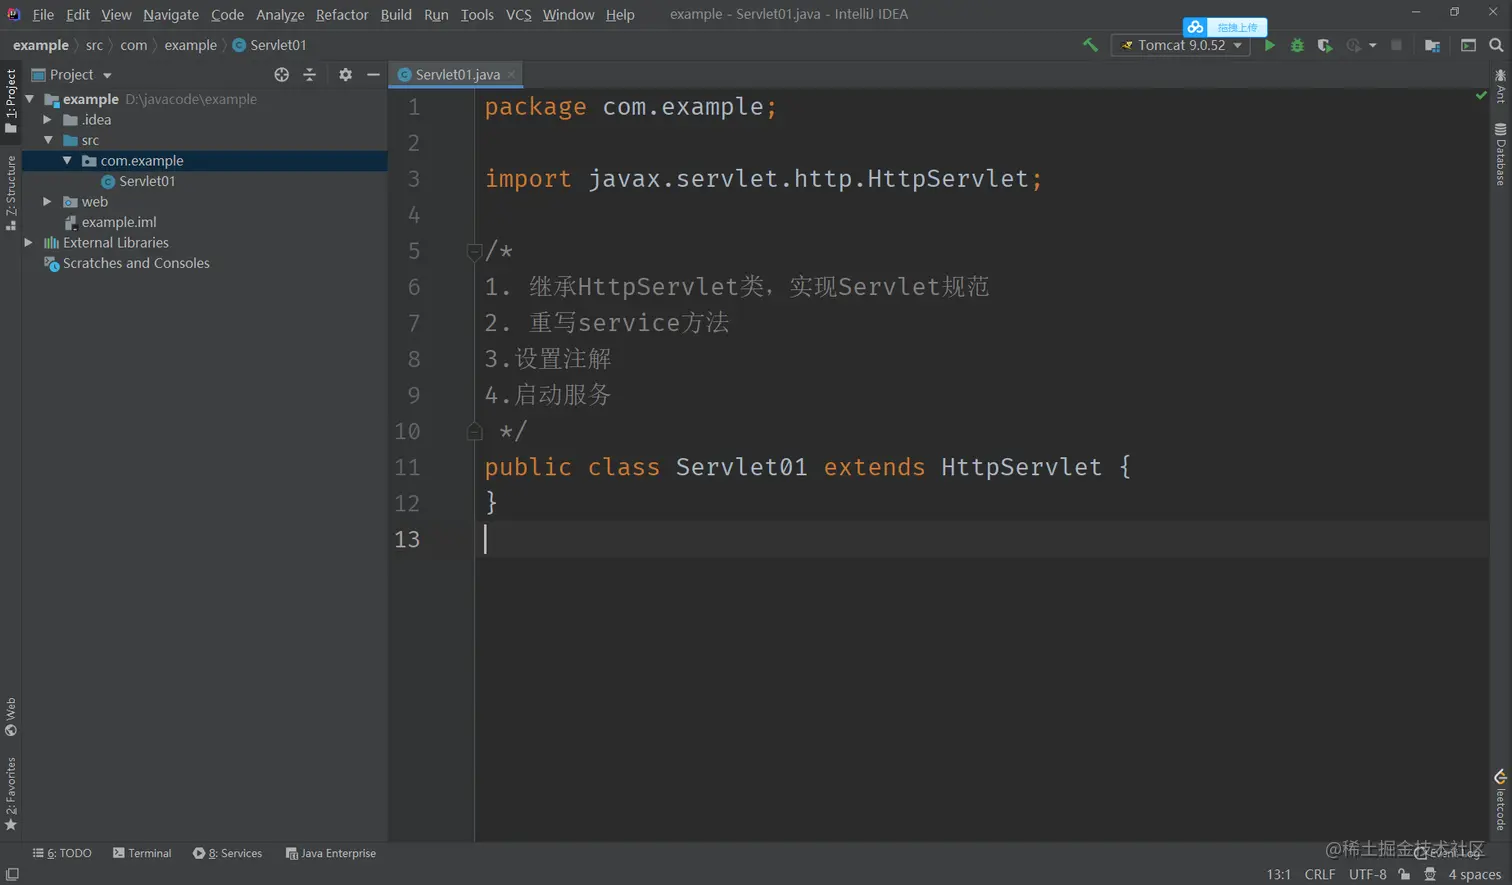Screen dimensions: 1512x885
Task: Select Scratches and Consoles
Action: click(x=127, y=263)
